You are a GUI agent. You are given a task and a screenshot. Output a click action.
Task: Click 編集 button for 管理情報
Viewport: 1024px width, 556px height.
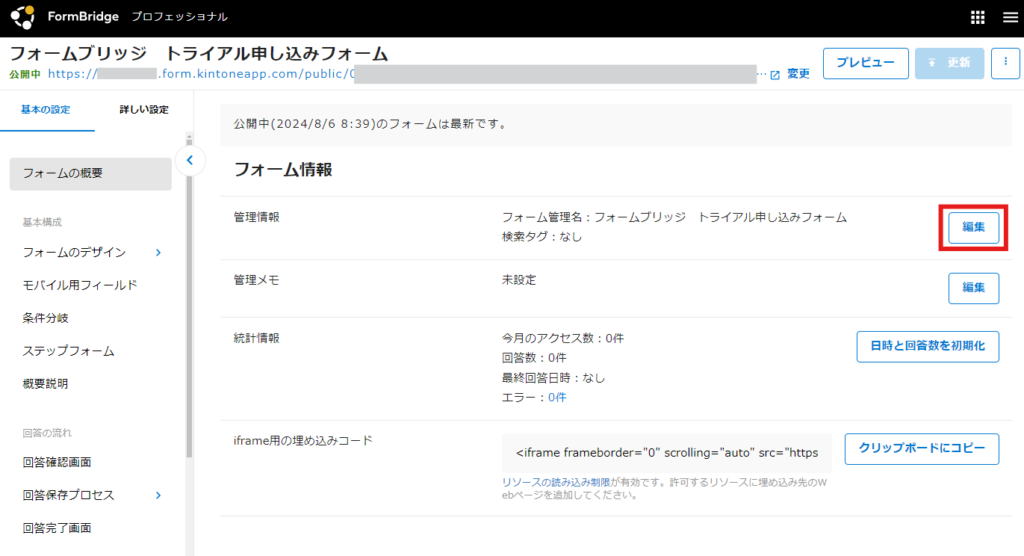[x=973, y=227]
